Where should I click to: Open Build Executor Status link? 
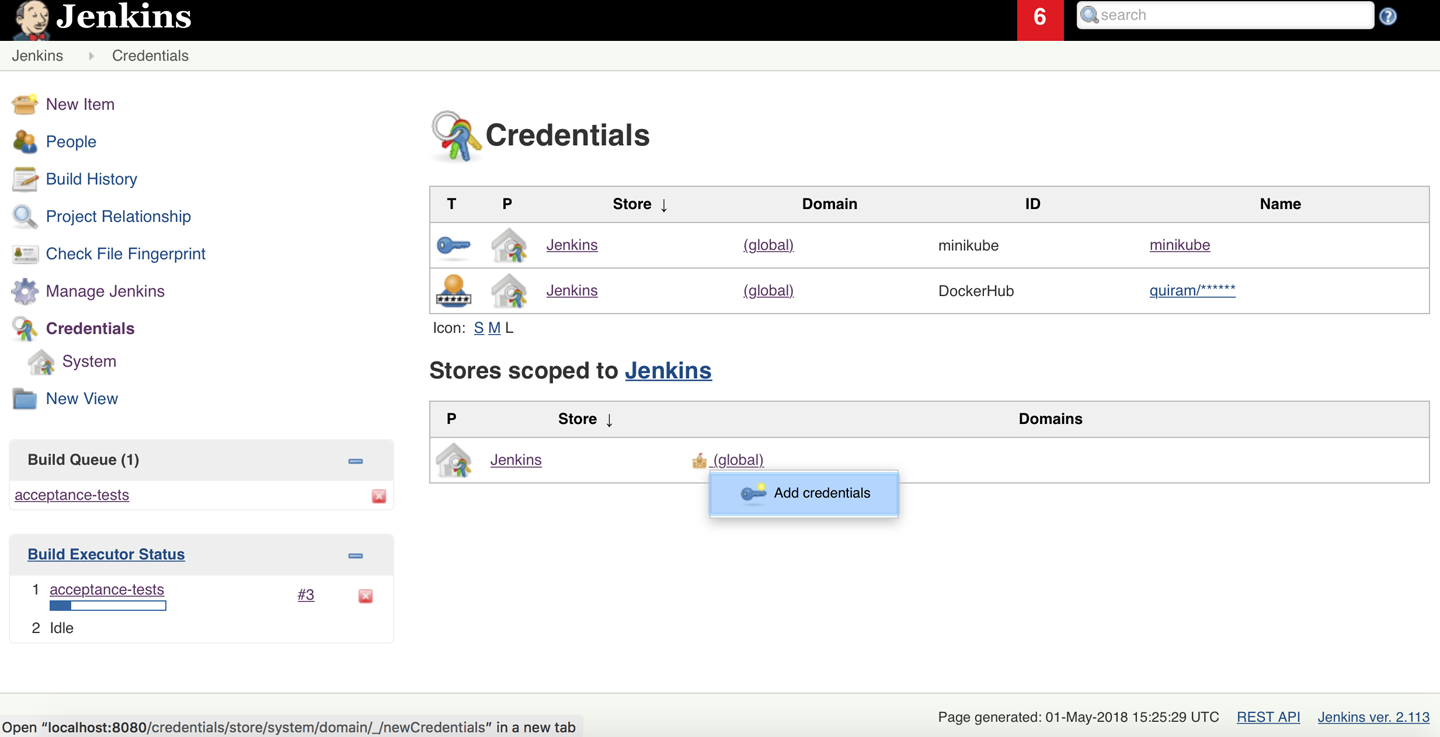(x=106, y=554)
